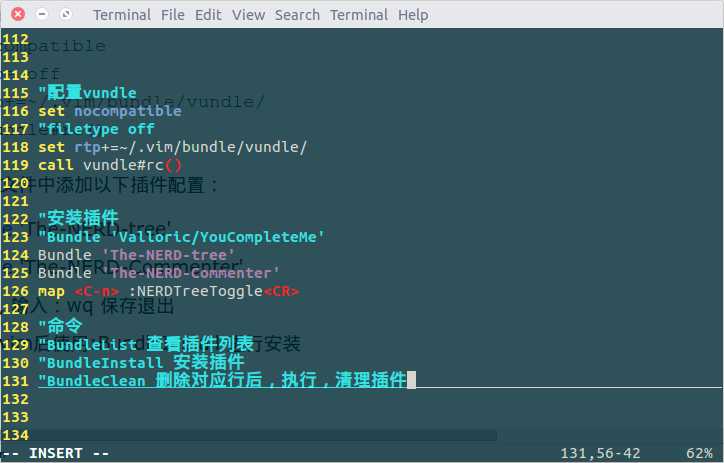Minimize the terminal window
724x463 pixels.
[x=42, y=14]
